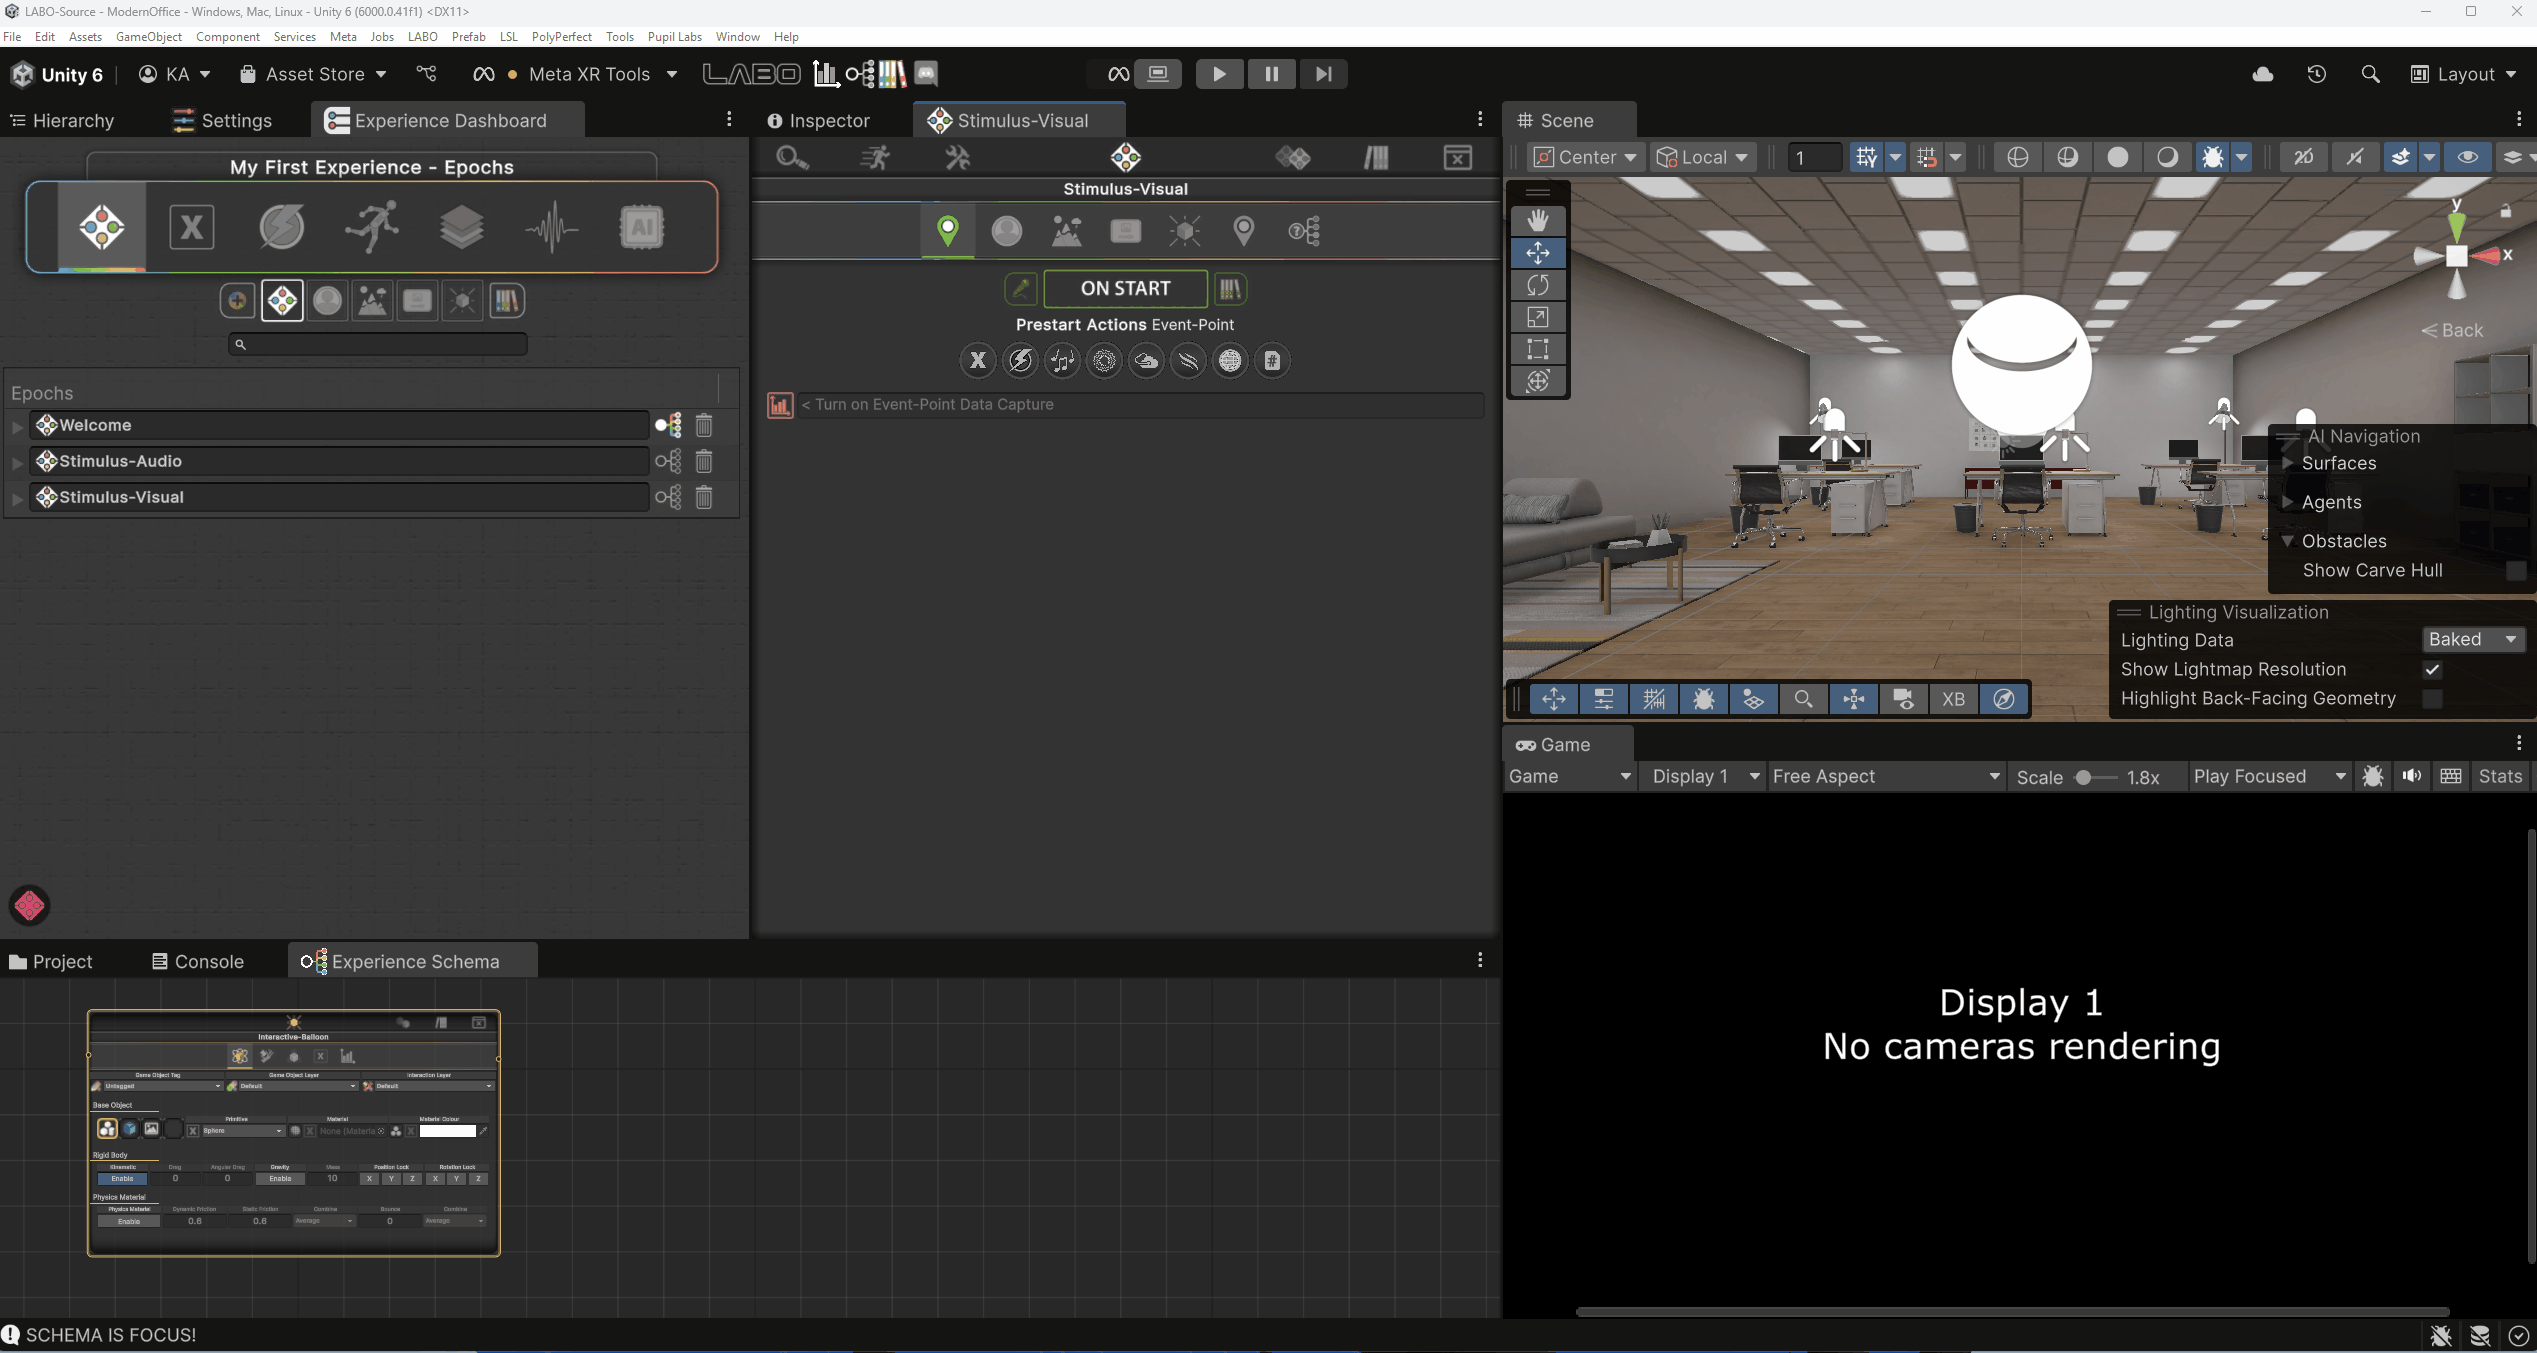Select the Hand view tool in Scene
Image resolution: width=2537 pixels, height=1353 pixels.
(1538, 220)
